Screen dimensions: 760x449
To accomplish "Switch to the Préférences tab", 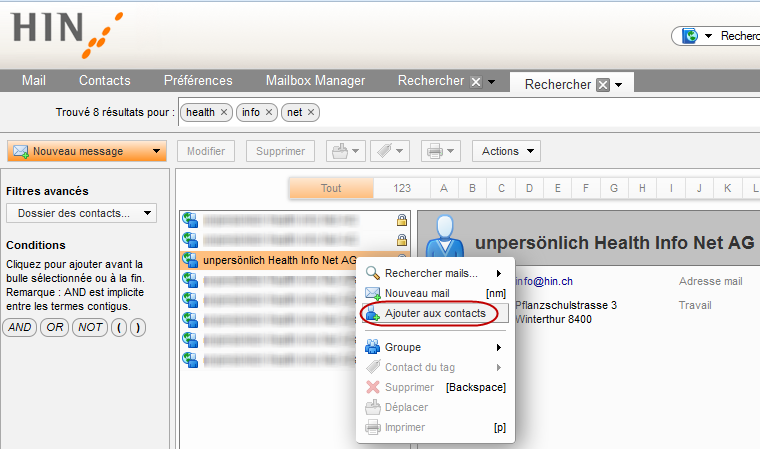I will point(198,80).
